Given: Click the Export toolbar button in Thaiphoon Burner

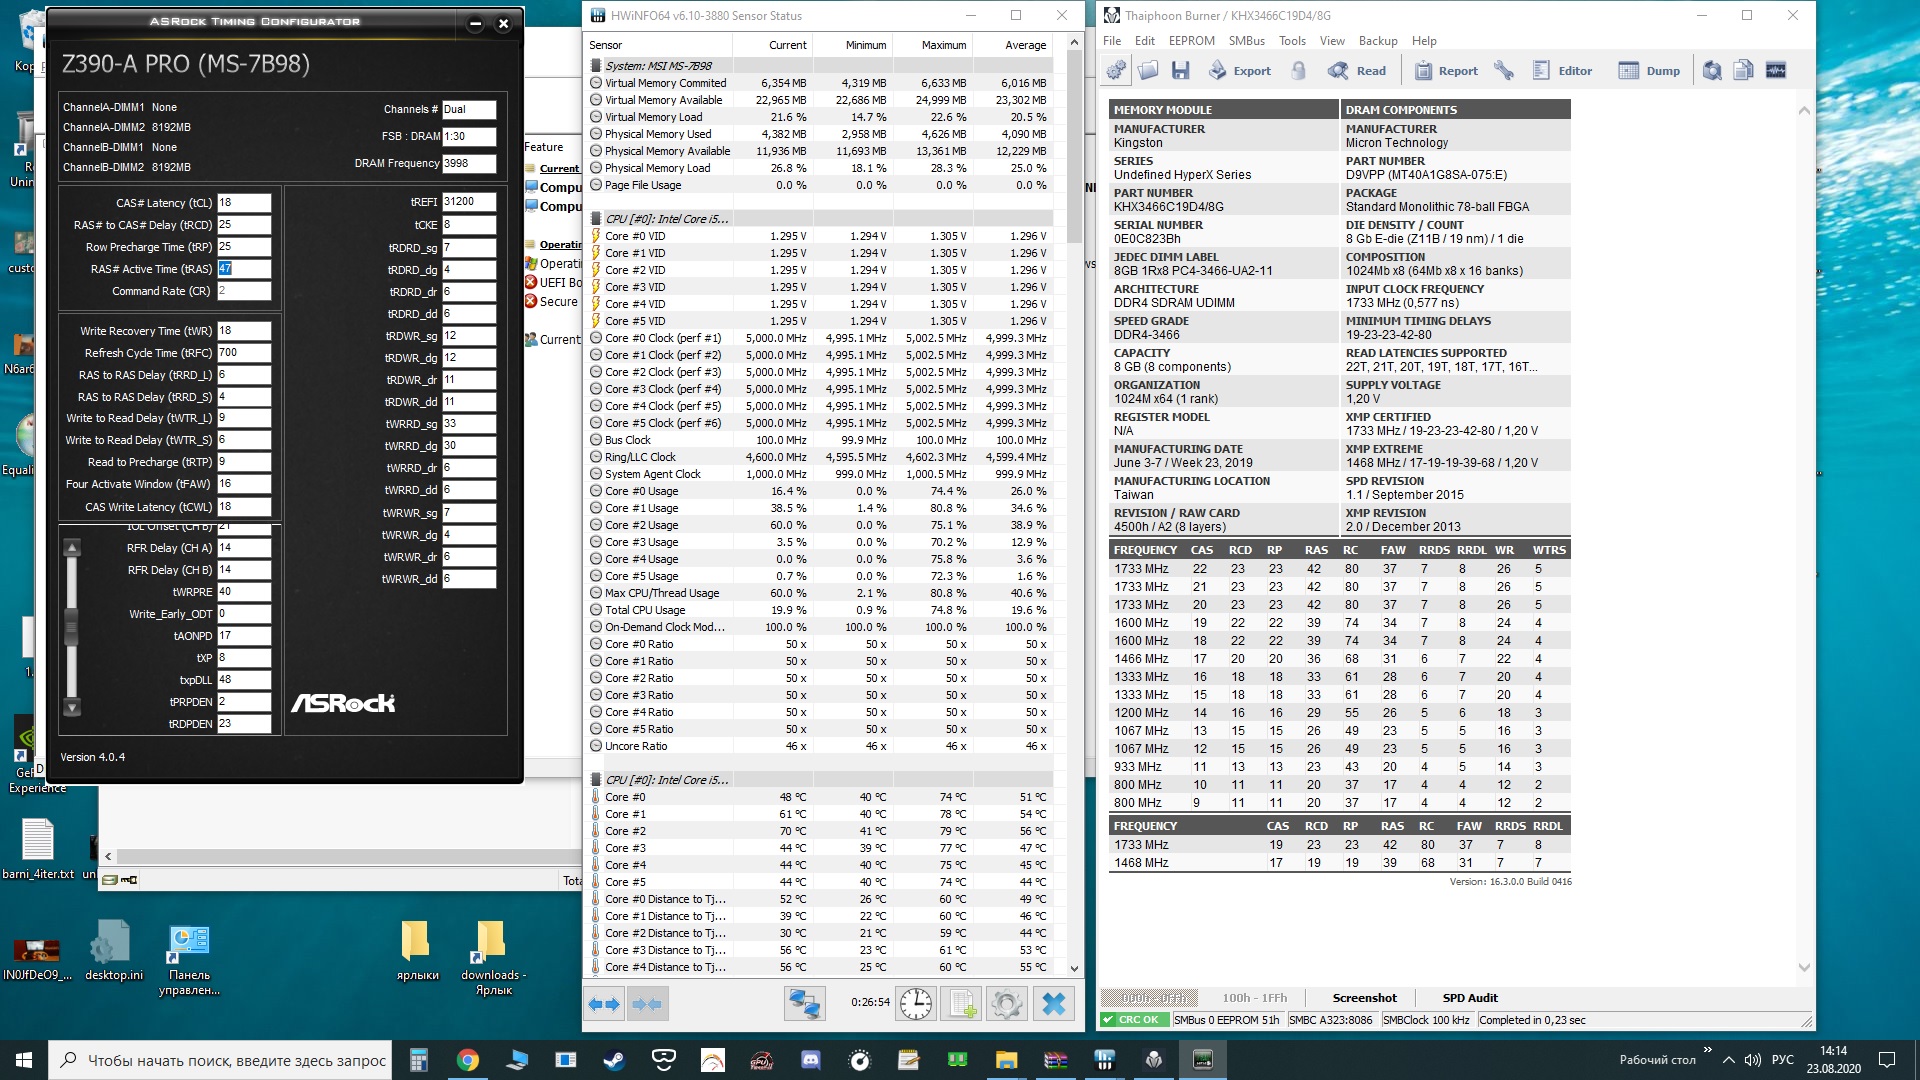Looking at the screenshot, I should coord(1239,71).
